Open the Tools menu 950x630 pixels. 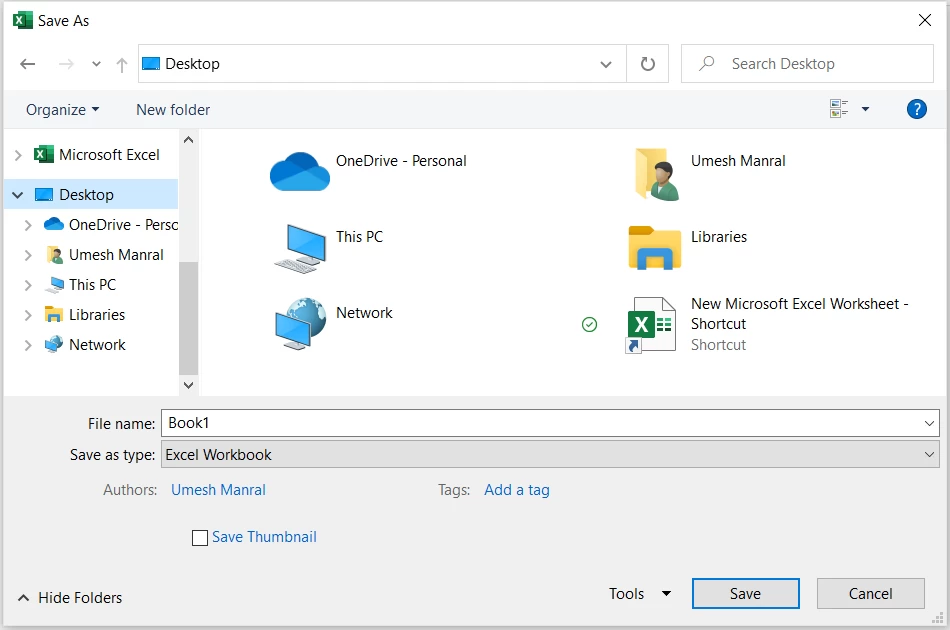tap(640, 594)
